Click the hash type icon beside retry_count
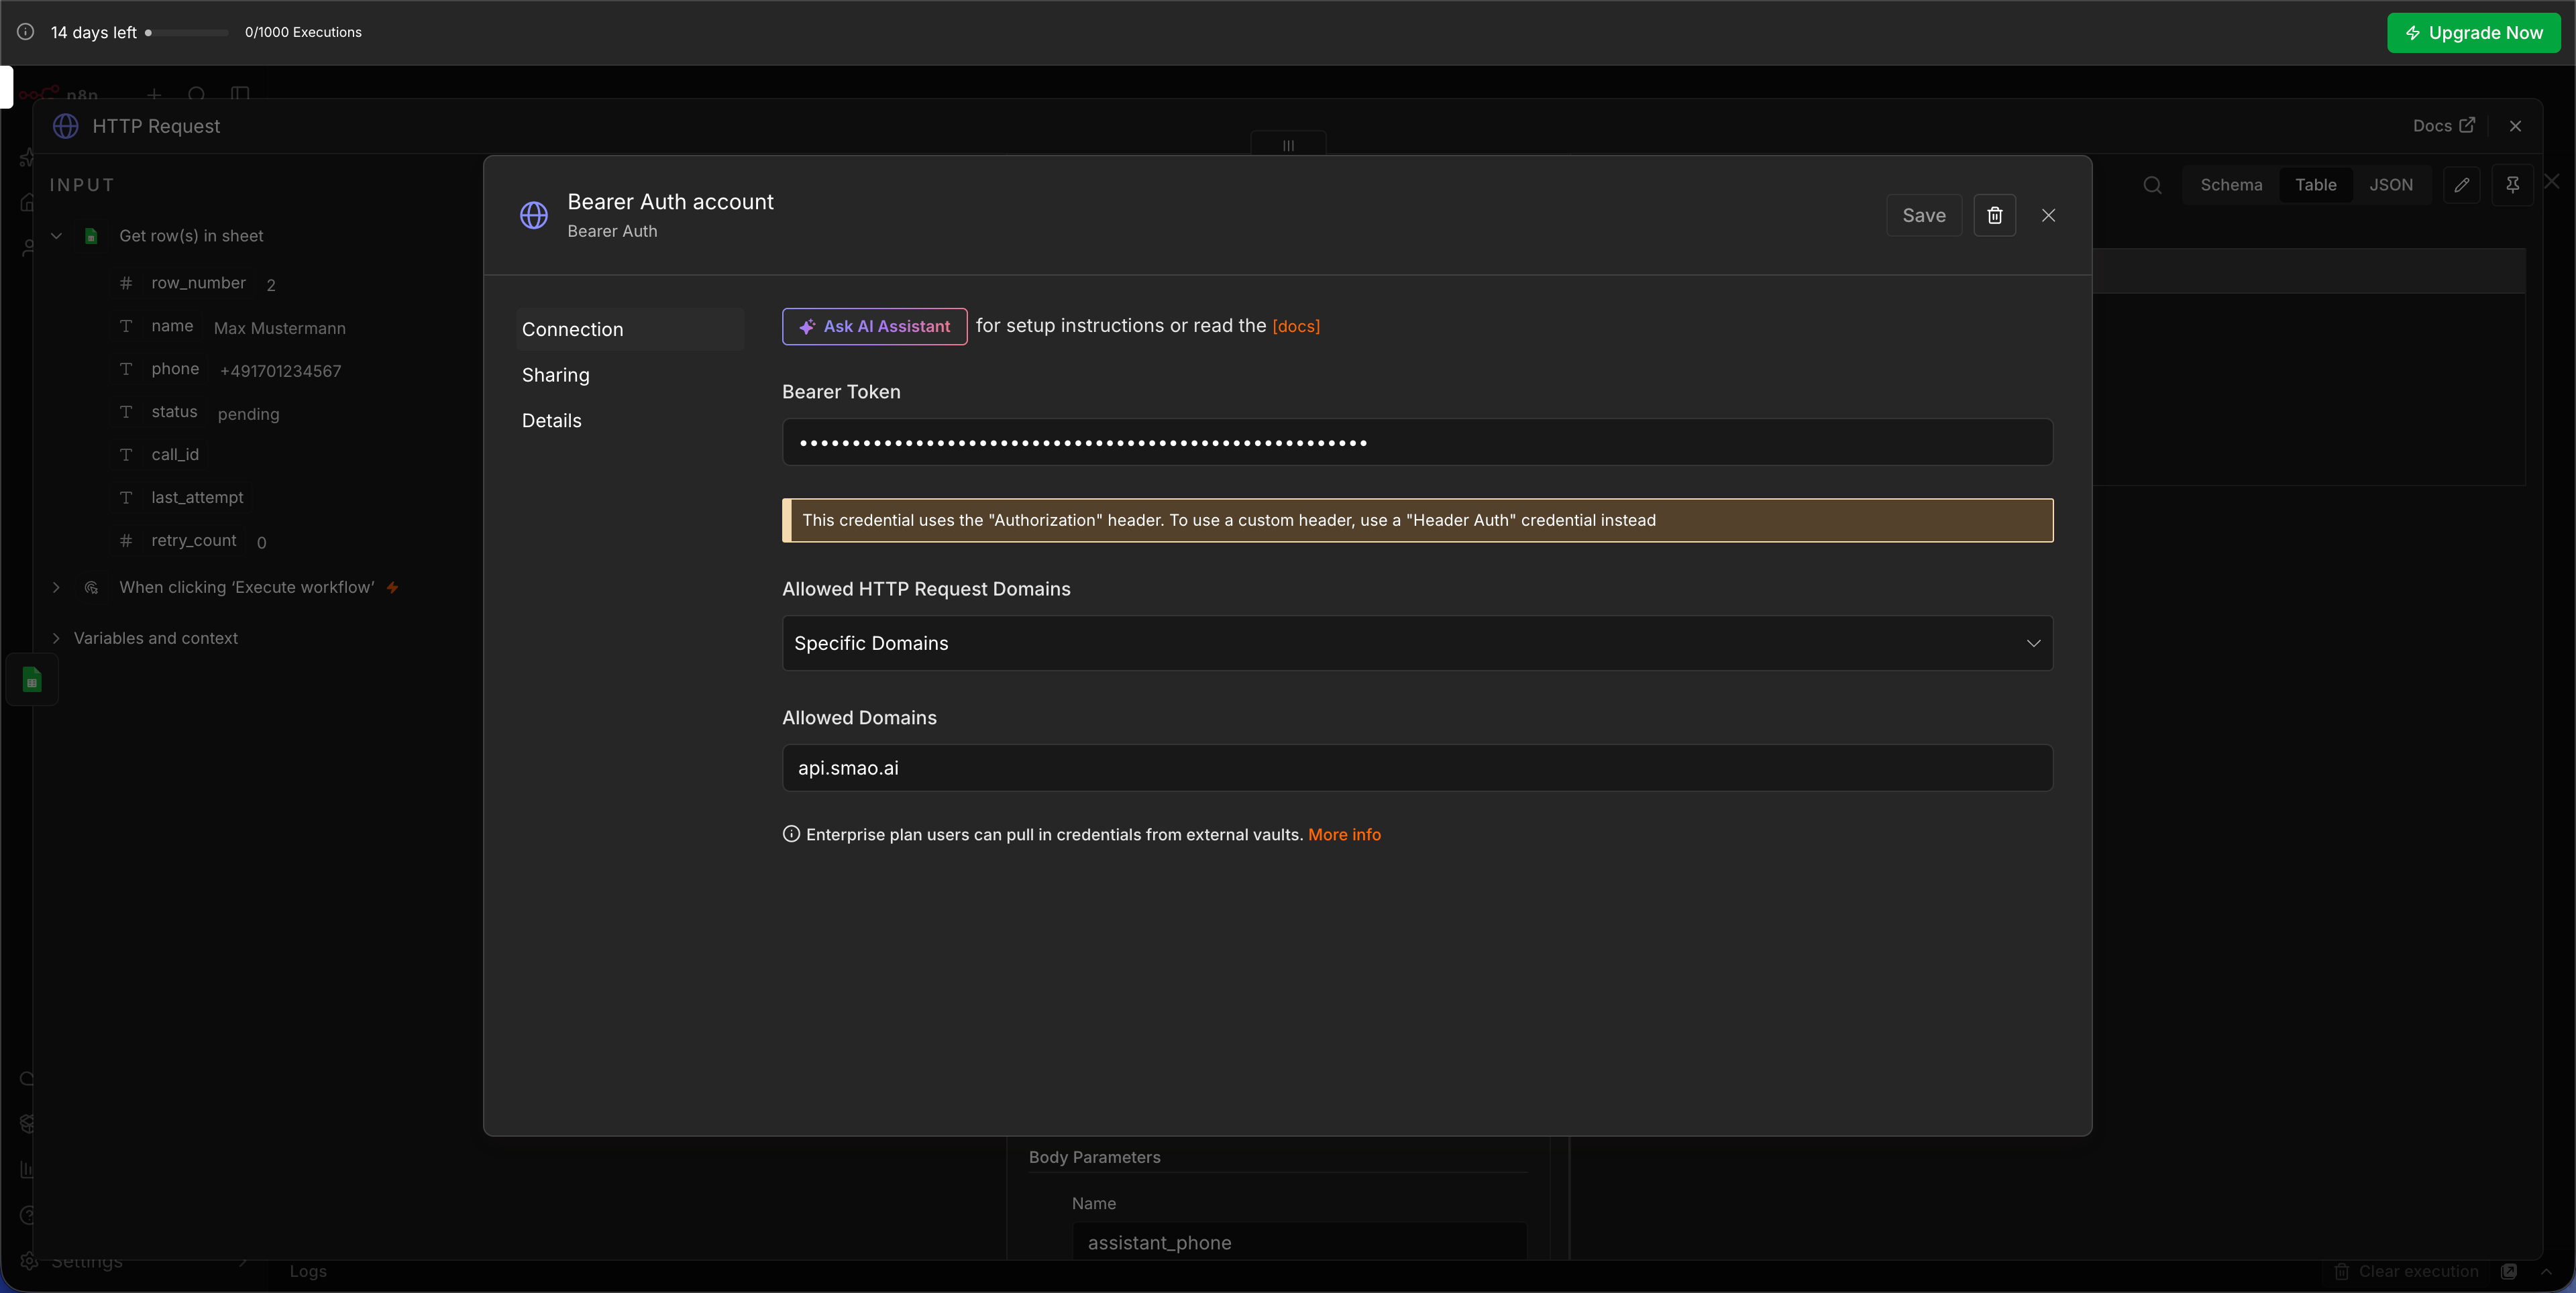This screenshot has width=2576, height=1293. tap(126, 540)
